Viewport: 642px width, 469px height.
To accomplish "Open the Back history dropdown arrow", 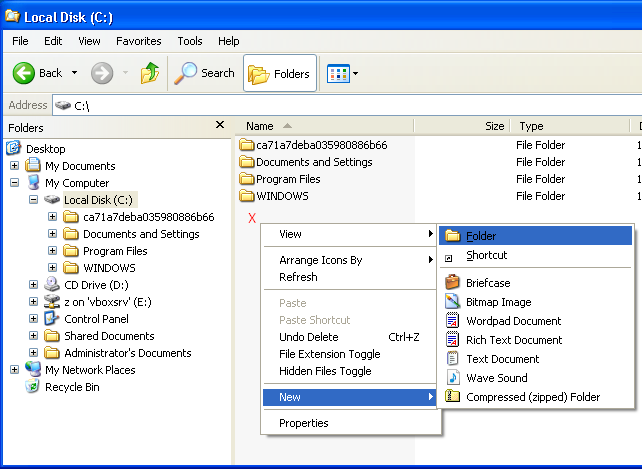I will point(75,73).
